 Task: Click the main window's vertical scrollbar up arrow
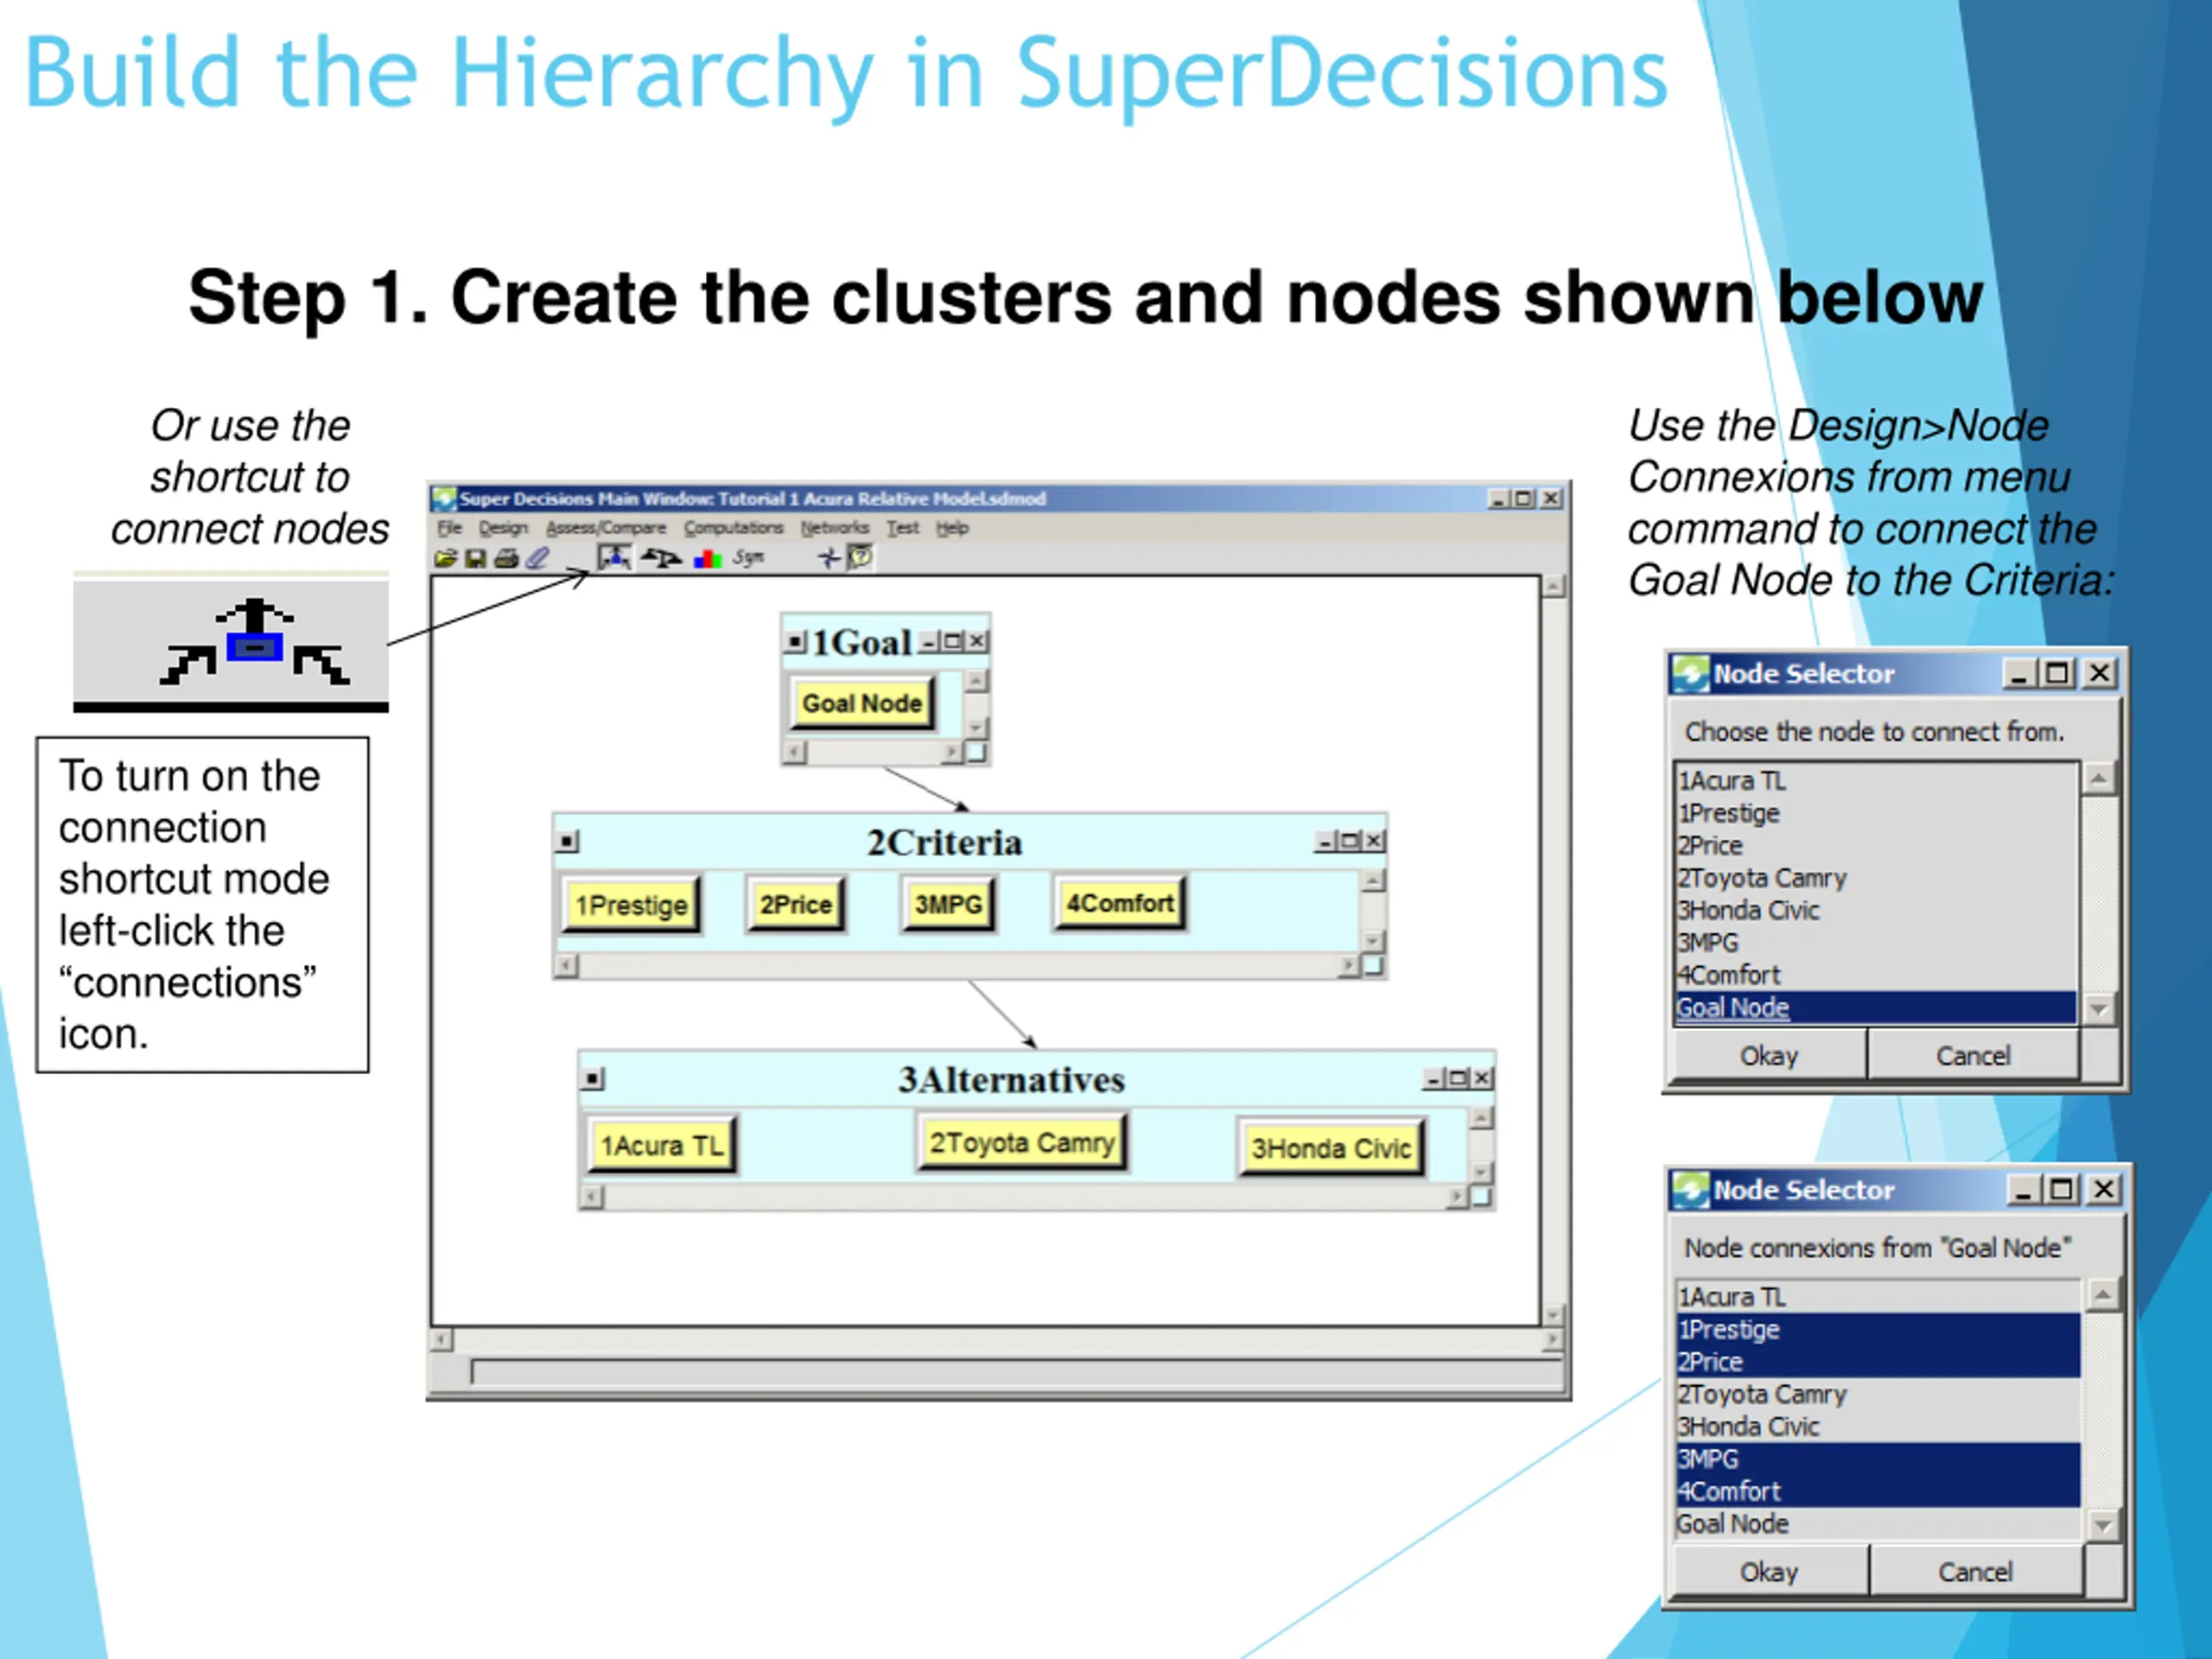tap(1553, 587)
